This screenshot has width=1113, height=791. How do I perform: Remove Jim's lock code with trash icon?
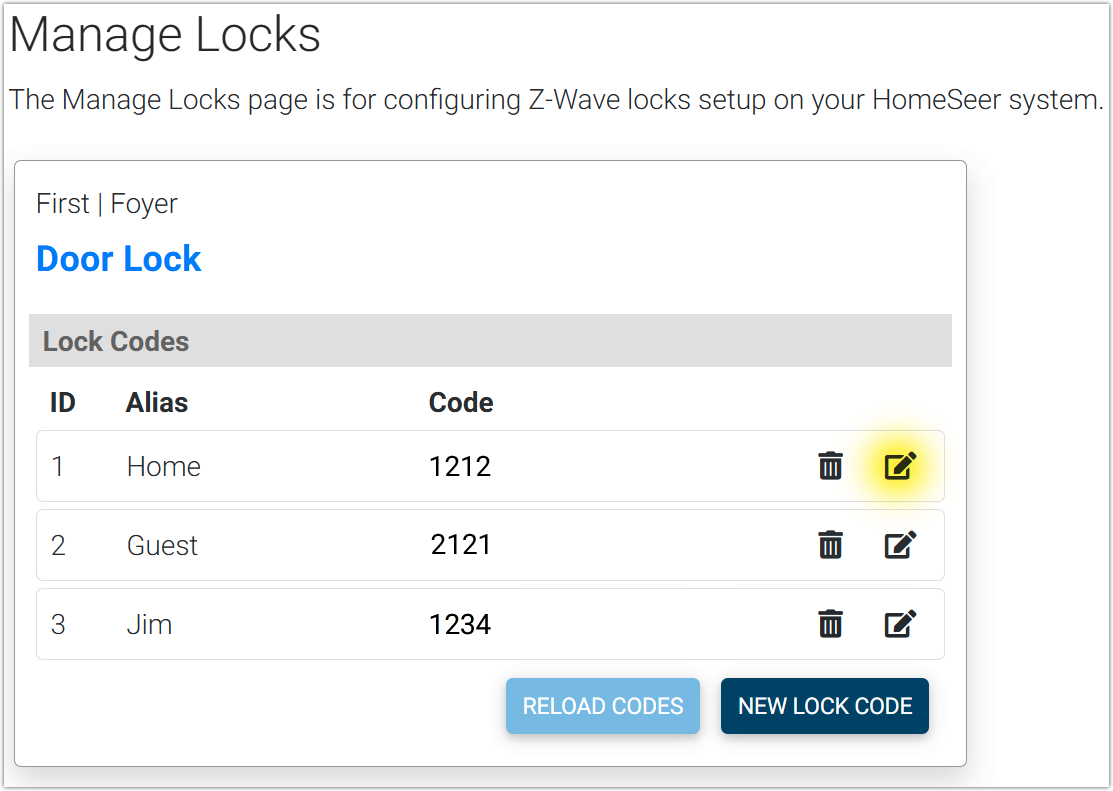[x=830, y=625]
